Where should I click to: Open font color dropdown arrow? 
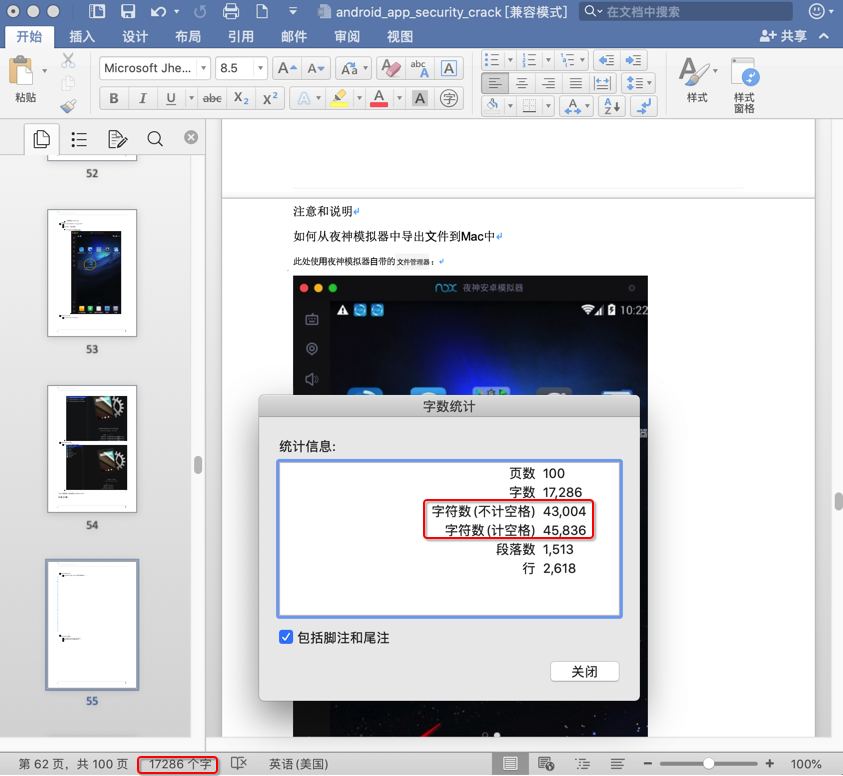(399, 98)
